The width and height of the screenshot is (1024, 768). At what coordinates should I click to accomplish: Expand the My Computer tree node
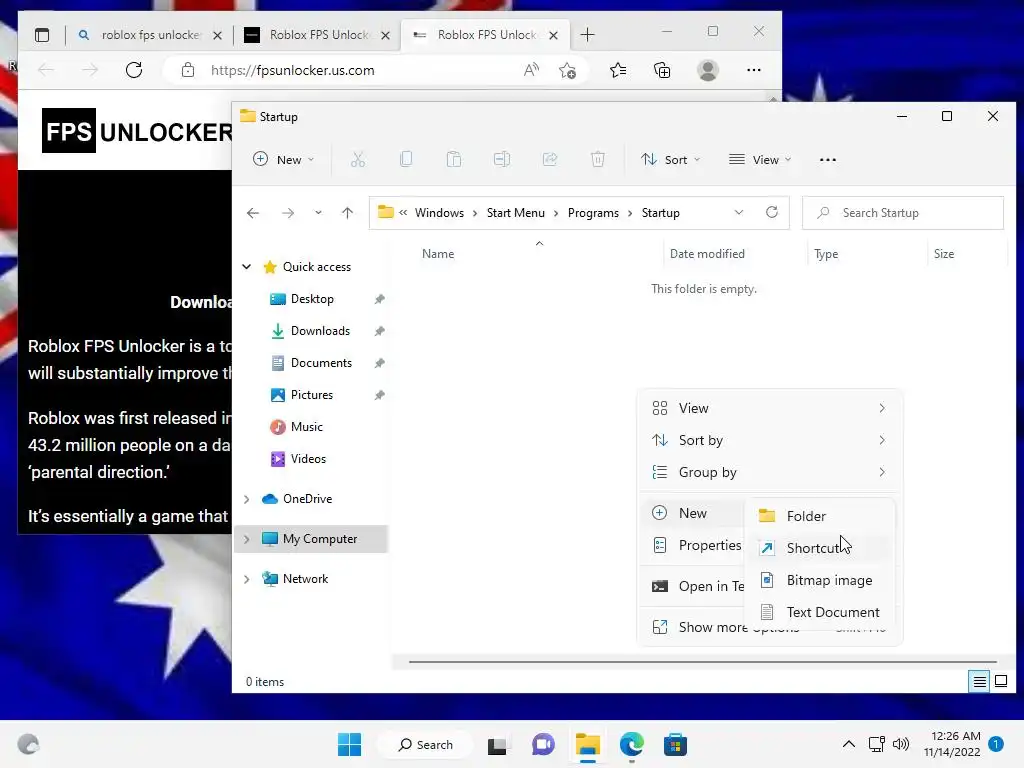[246, 539]
